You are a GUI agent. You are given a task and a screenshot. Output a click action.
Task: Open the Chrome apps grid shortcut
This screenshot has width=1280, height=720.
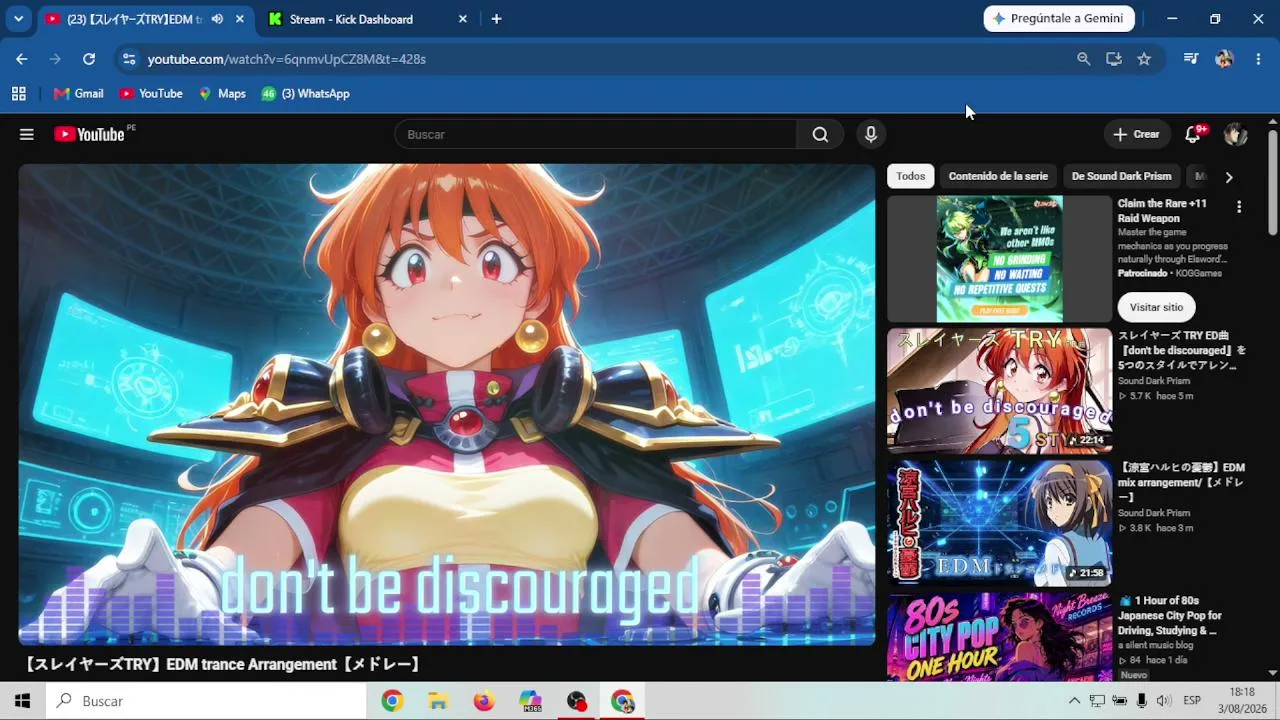tap(18, 94)
